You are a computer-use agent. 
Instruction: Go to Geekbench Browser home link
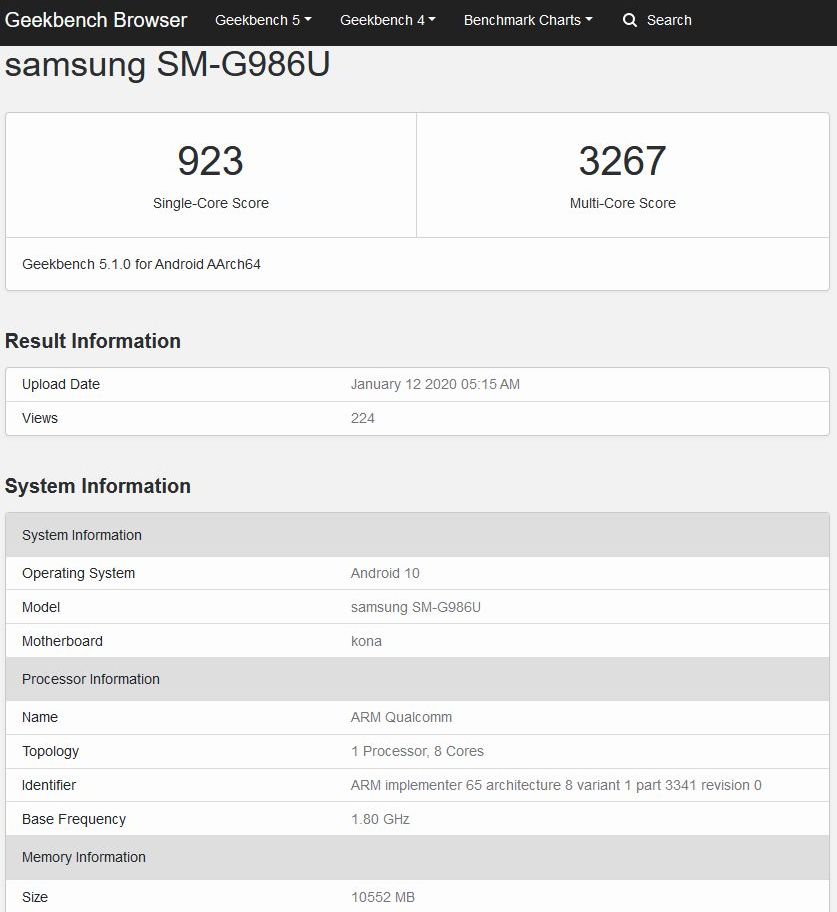[96, 20]
